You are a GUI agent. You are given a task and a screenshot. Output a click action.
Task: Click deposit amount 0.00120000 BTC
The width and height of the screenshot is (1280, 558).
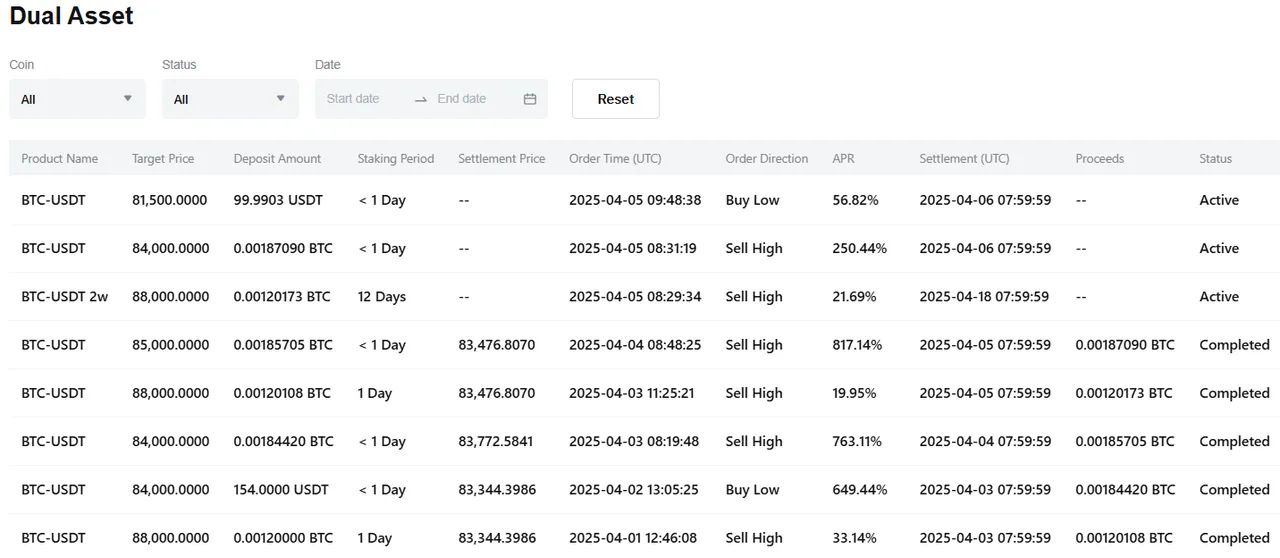[283, 538]
